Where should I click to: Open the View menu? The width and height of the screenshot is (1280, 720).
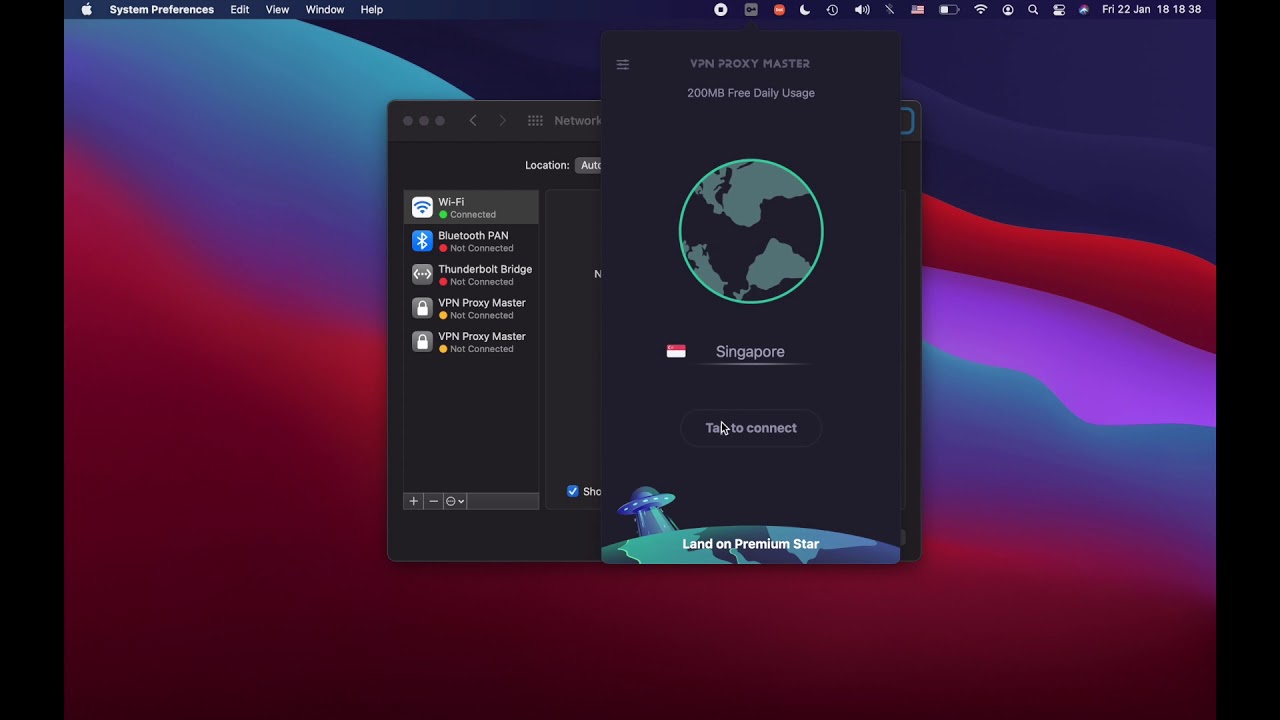click(x=277, y=9)
